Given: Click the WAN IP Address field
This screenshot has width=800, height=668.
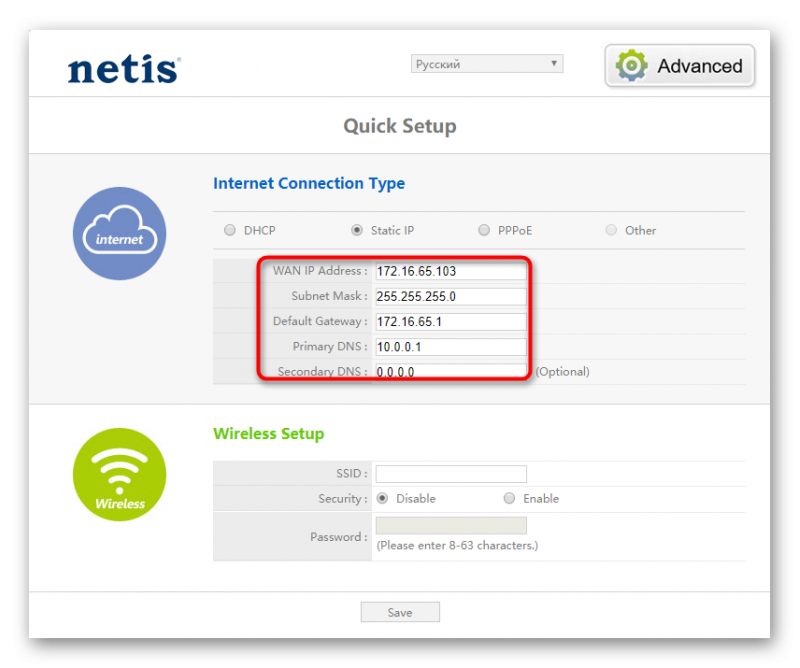Looking at the screenshot, I should click(x=451, y=271).
